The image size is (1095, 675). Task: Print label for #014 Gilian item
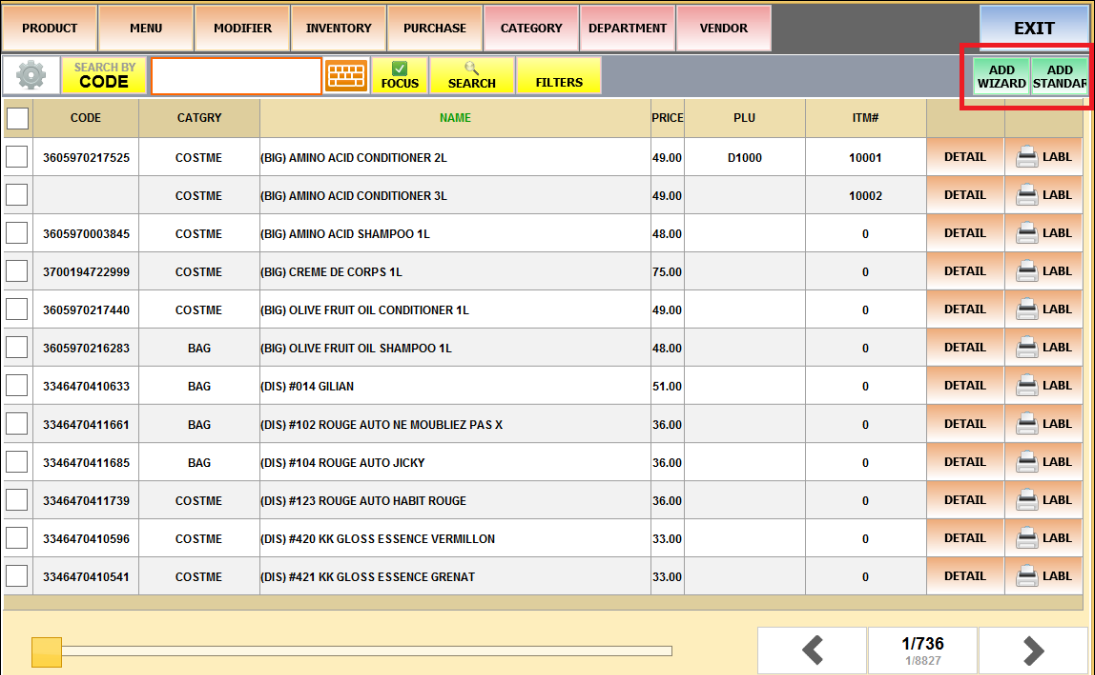1044,386
